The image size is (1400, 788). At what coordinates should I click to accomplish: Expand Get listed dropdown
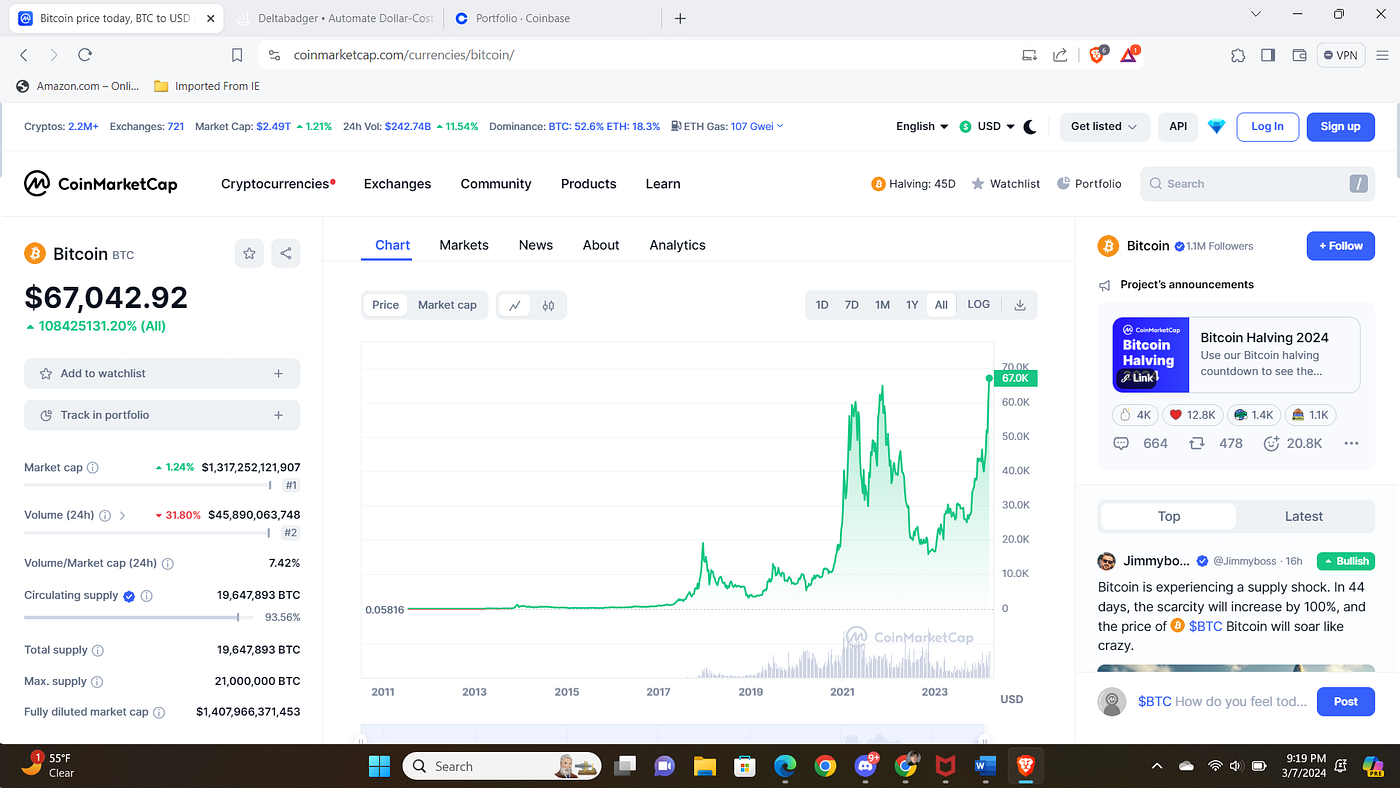pos(1104,126)
